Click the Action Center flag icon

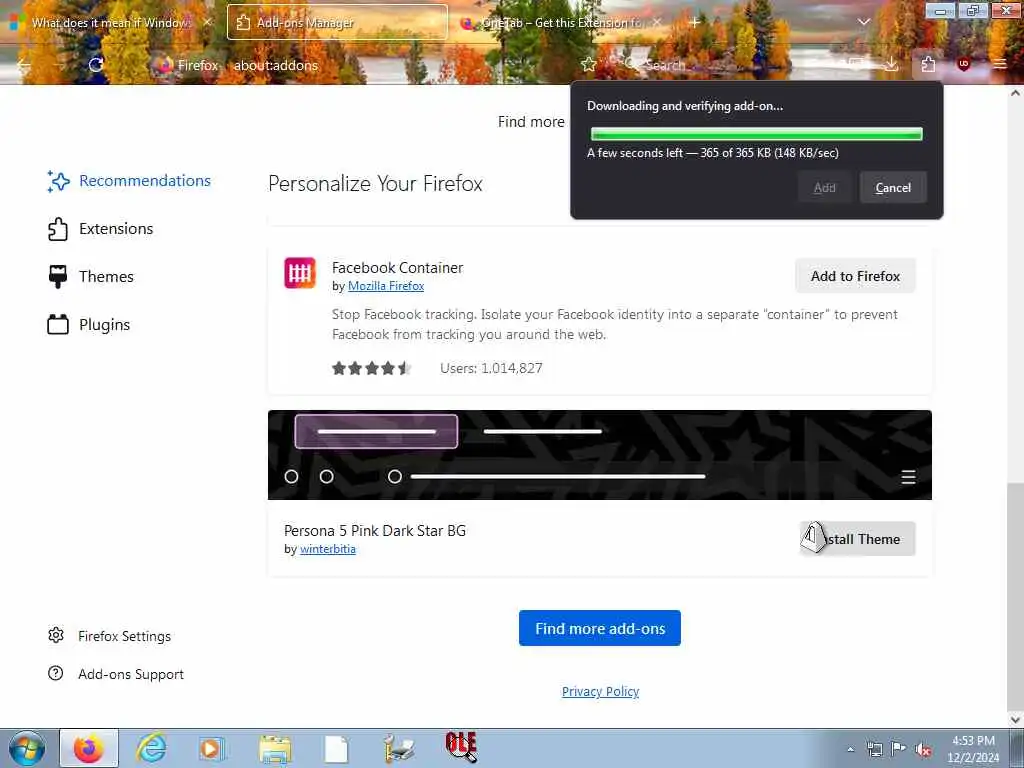point(899,749)
